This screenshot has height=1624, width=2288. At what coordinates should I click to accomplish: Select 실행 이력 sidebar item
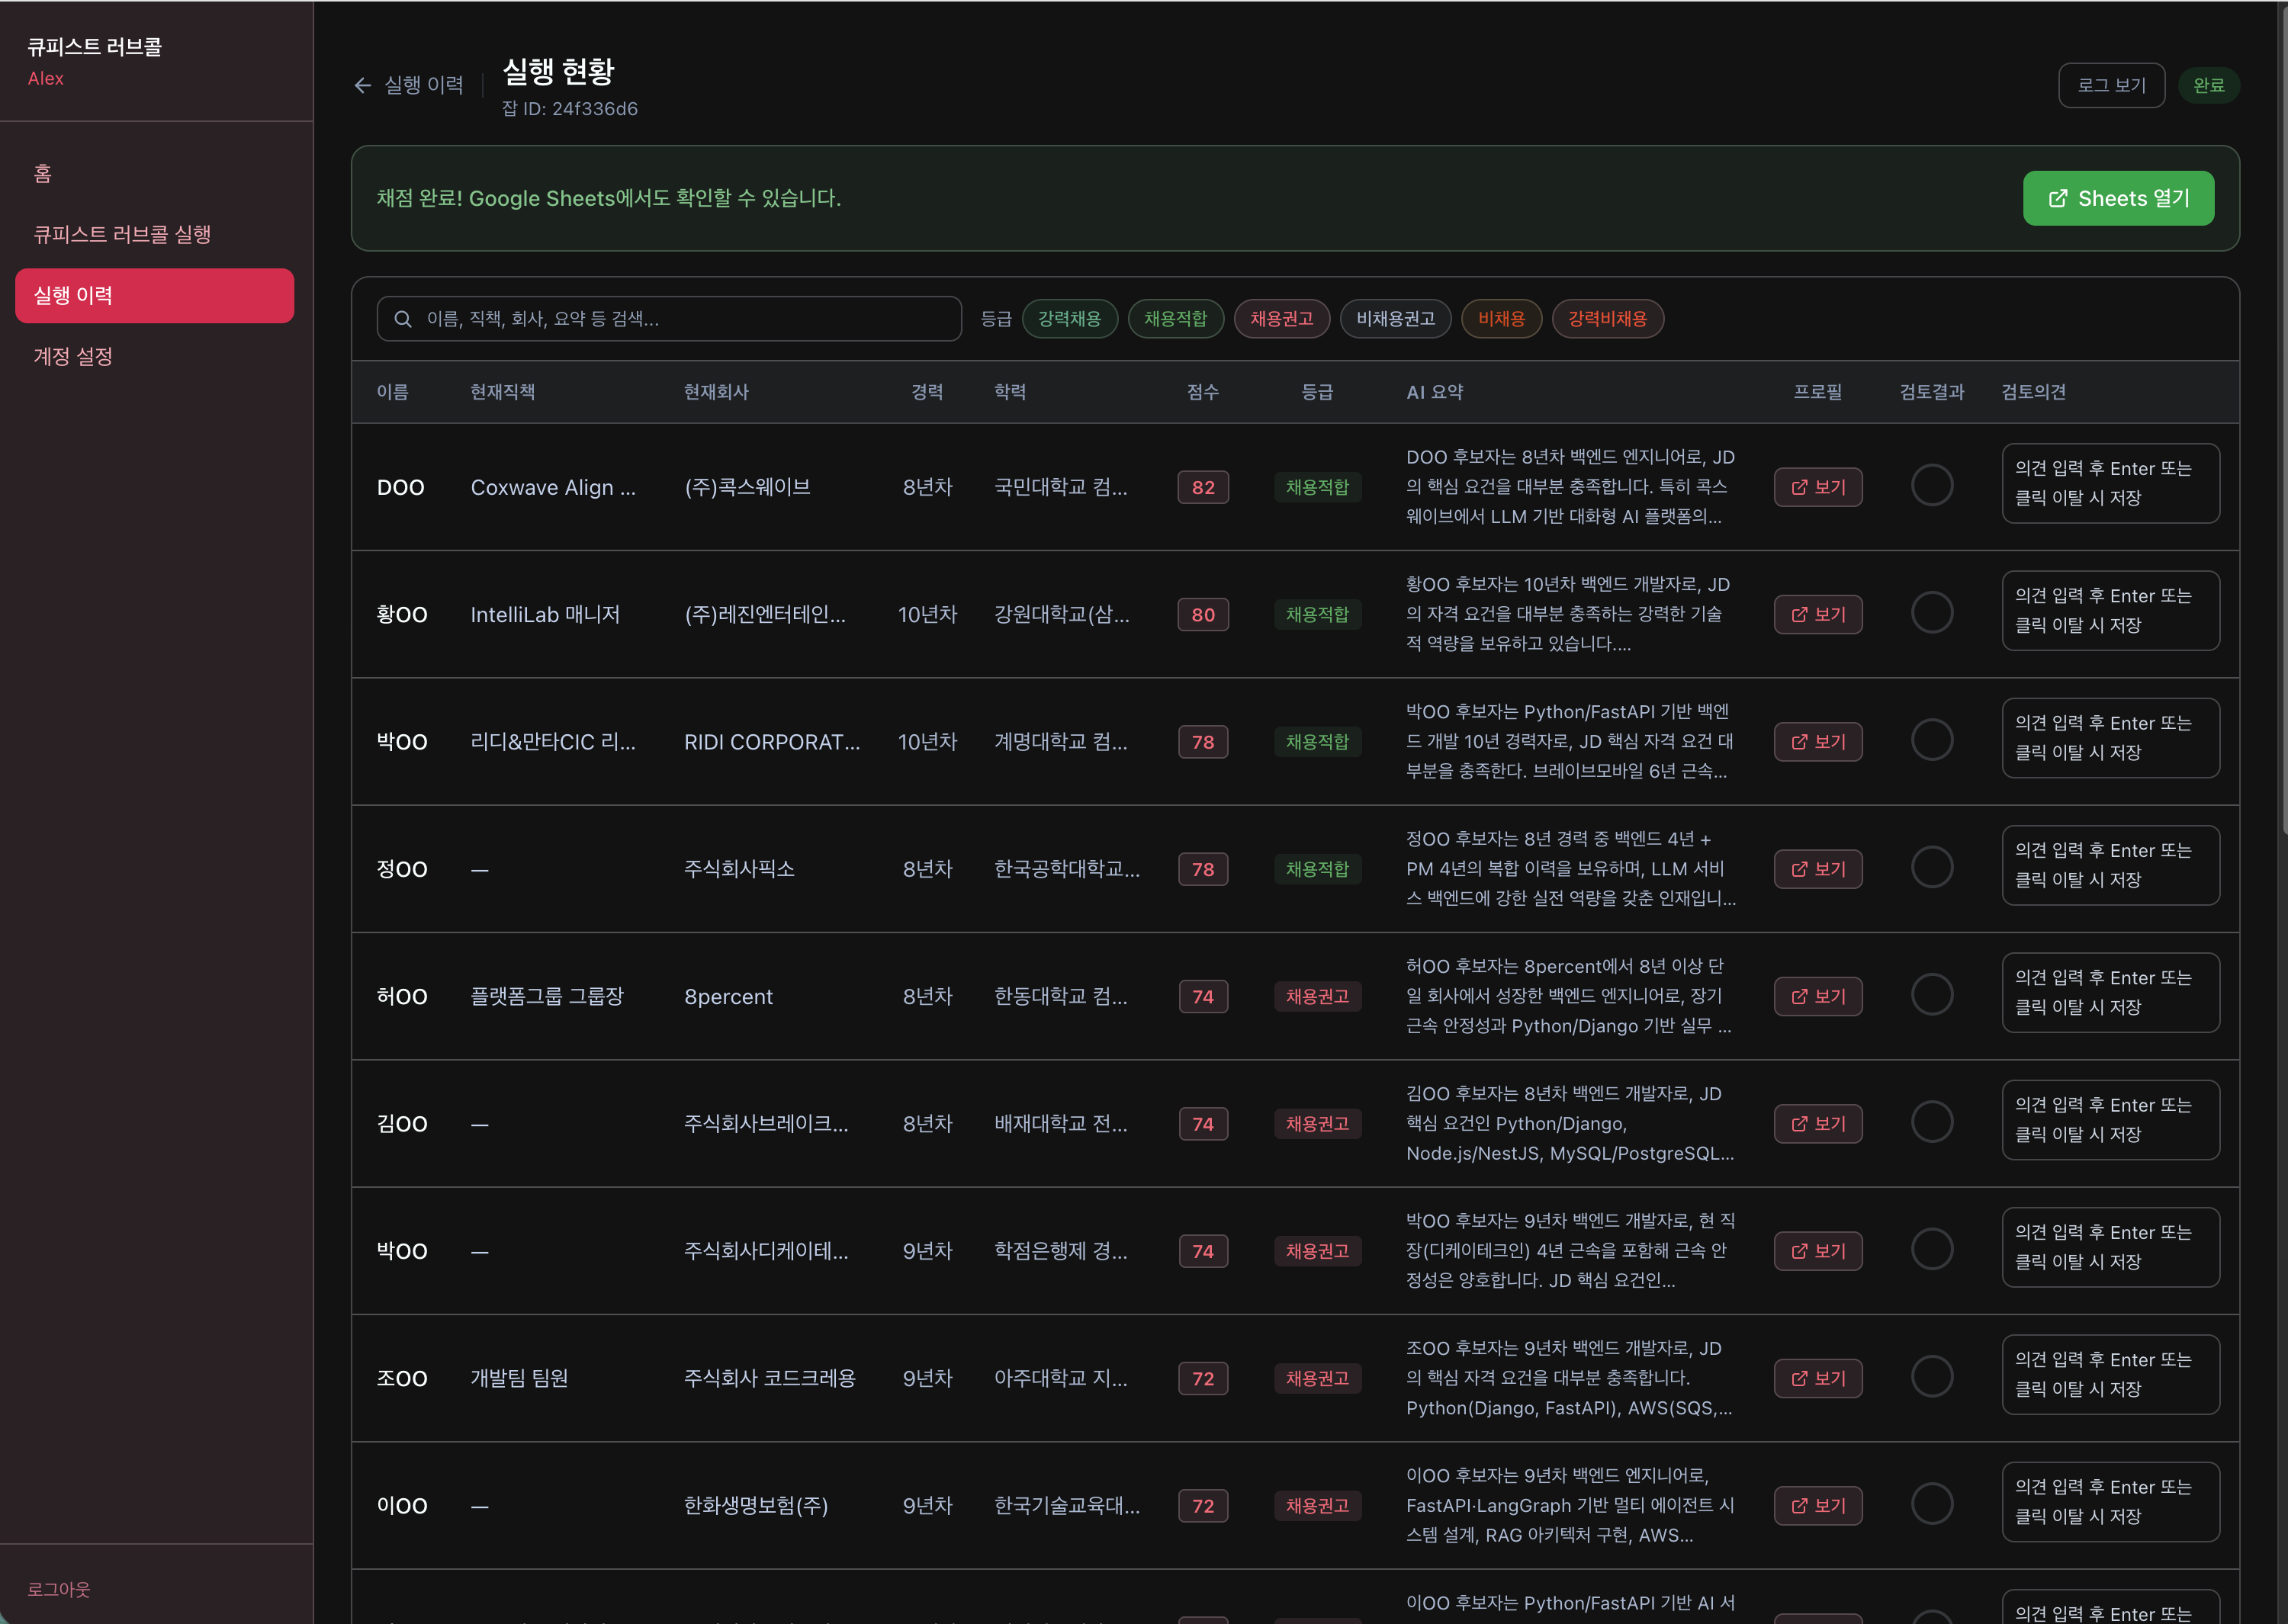pos(155,296)
